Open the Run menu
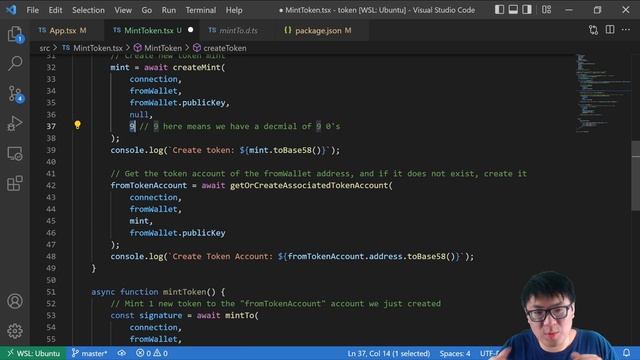640x360 pixels. (169, 10)
